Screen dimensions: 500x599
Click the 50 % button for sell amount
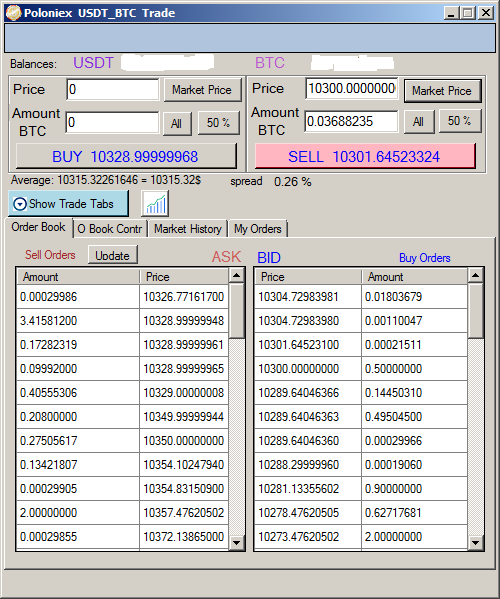(460, 121)
